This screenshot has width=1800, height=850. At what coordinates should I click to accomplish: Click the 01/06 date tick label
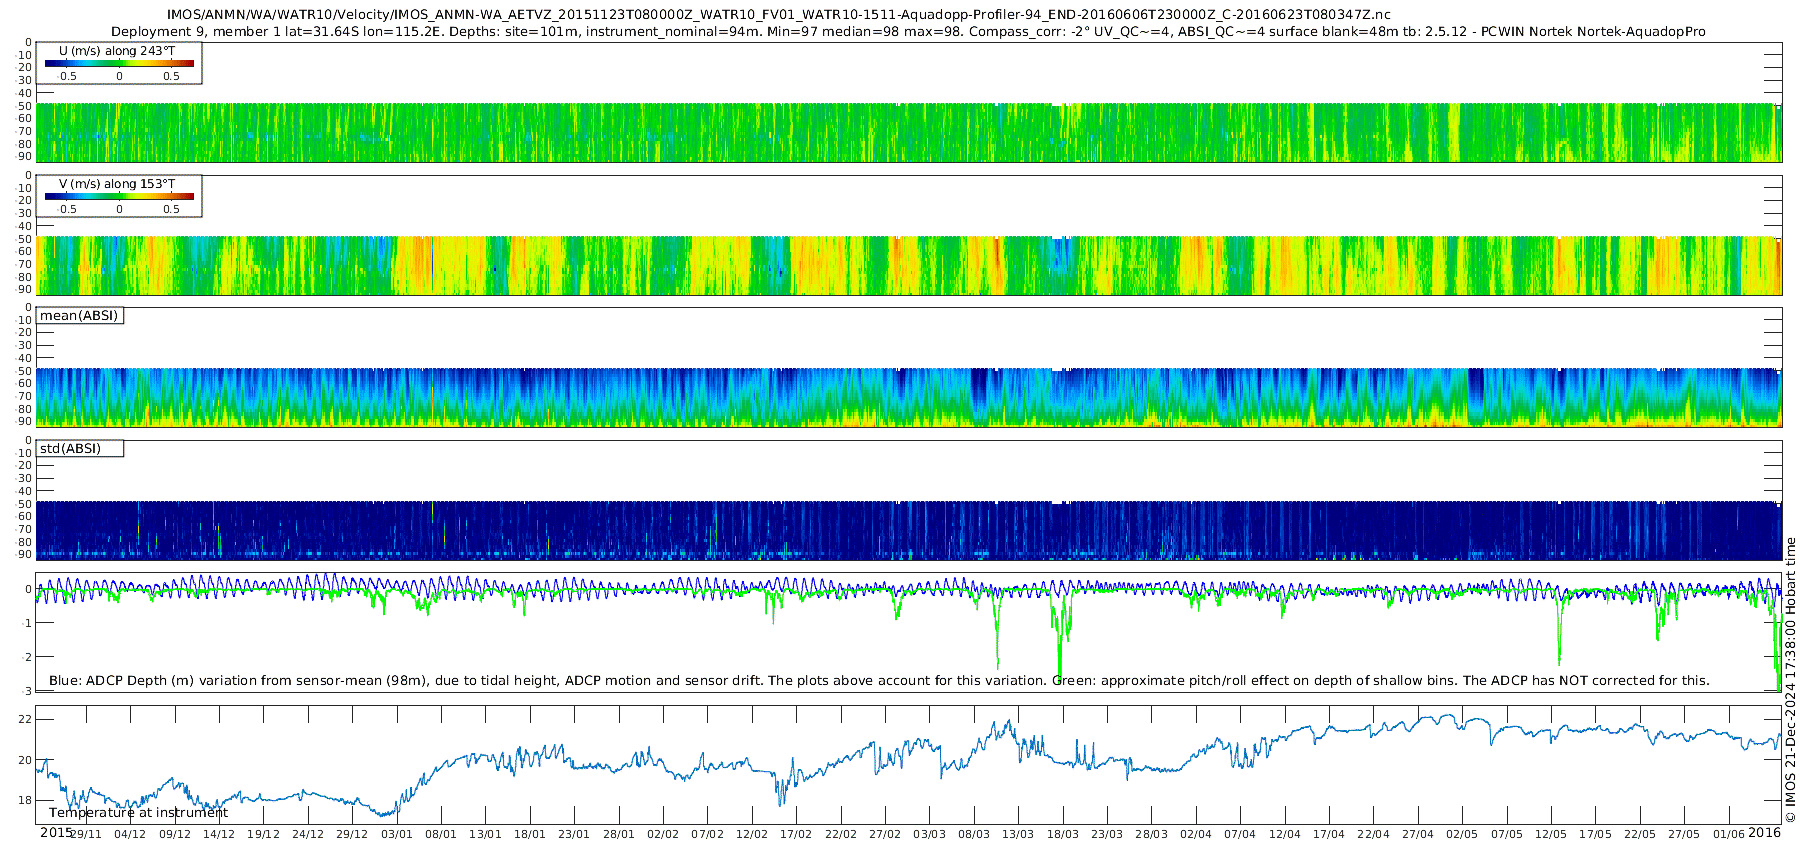pos(1728,834)
